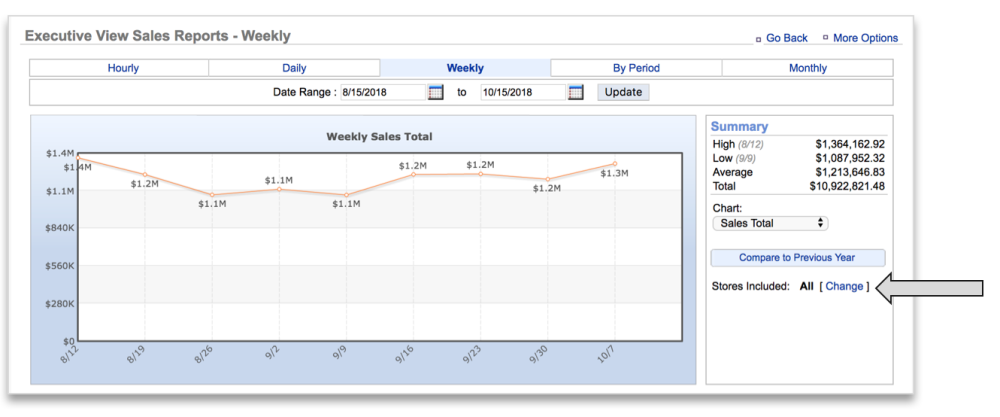The height and width of the screenshot is (417, 1000).
Task: Open More Options link
Action: coord(865,38)
